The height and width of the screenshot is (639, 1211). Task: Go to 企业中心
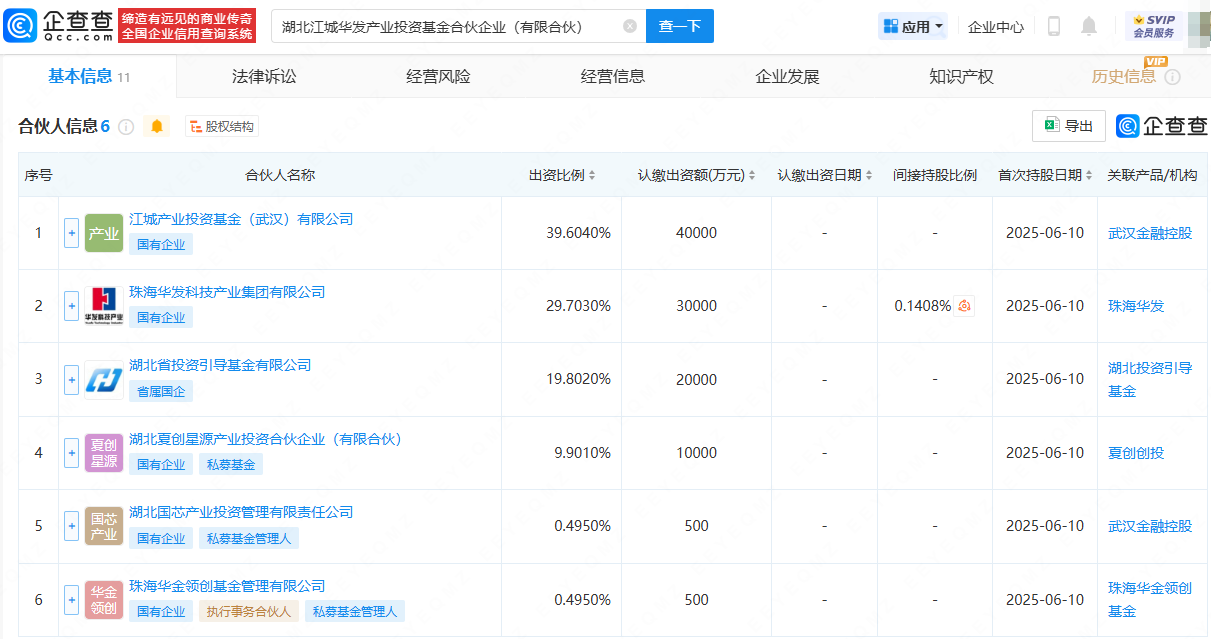[996, 27]
